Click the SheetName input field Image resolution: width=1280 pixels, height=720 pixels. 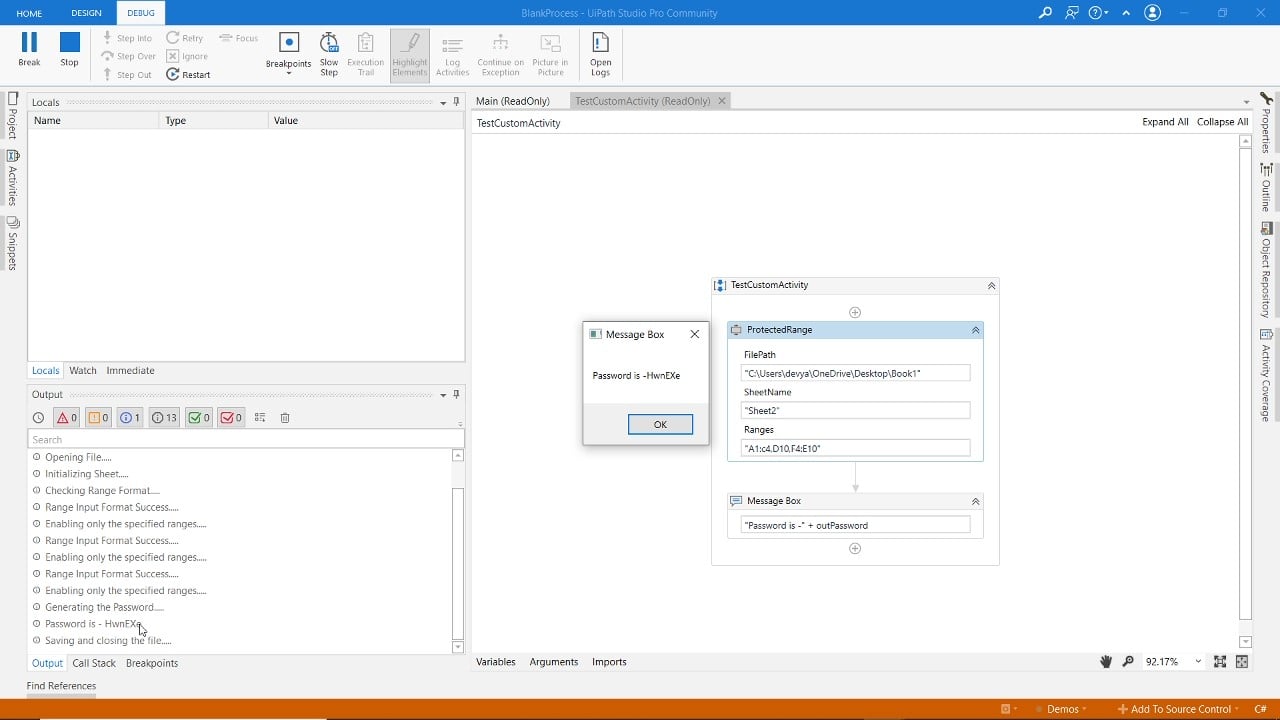tap(855, 410)
